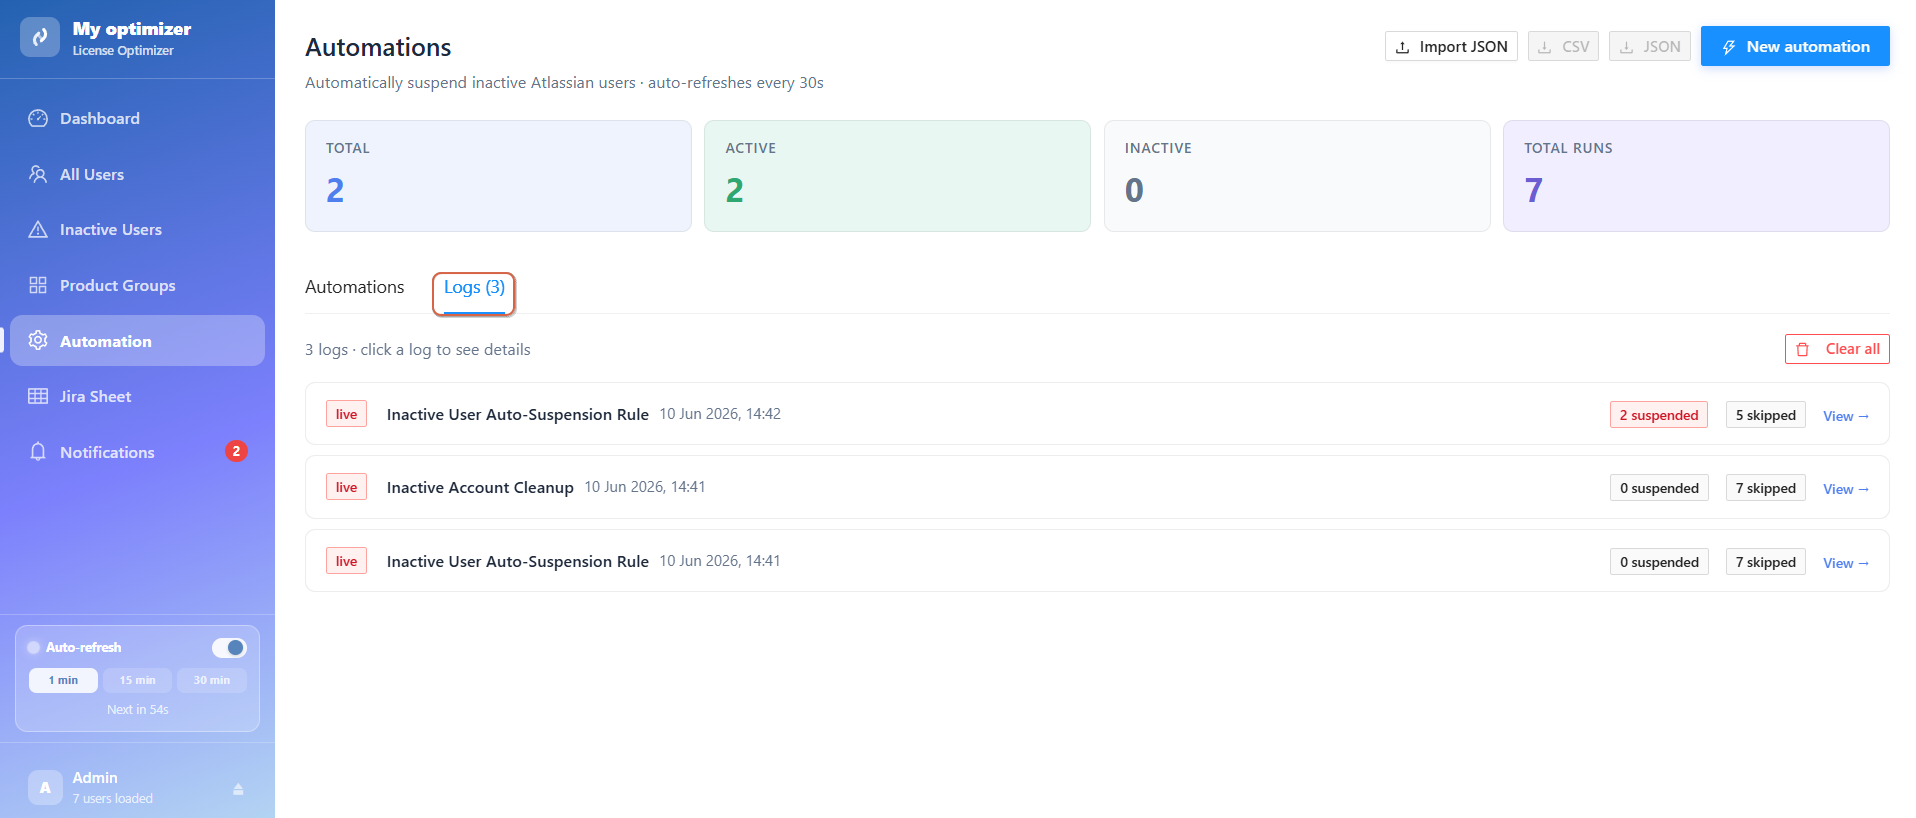Click the 5 skipped tag

[x=1766, y=415]
